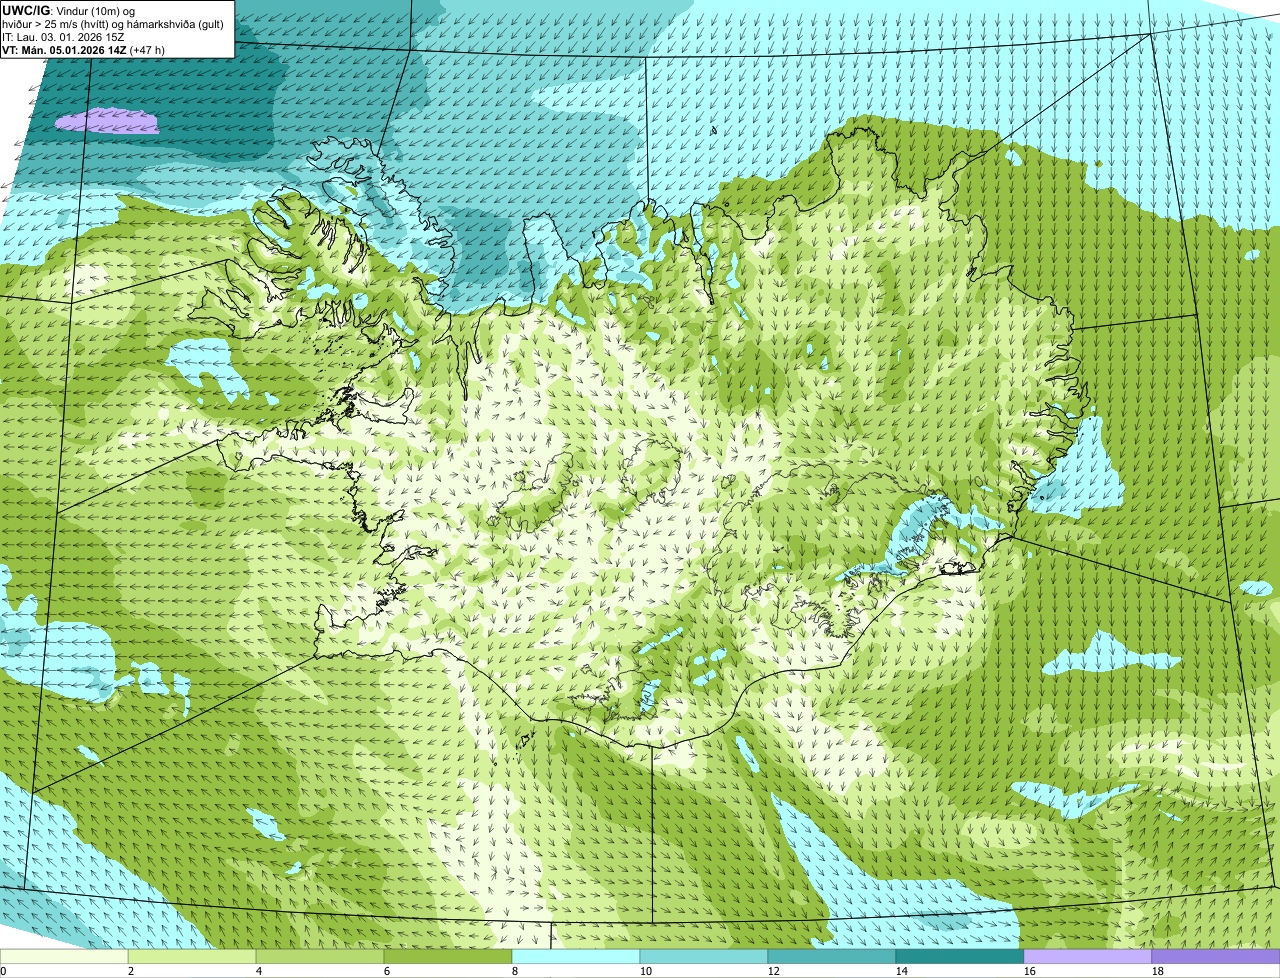Pick the light cyan 8–10 m/s legend swatch

pos(576,957)
